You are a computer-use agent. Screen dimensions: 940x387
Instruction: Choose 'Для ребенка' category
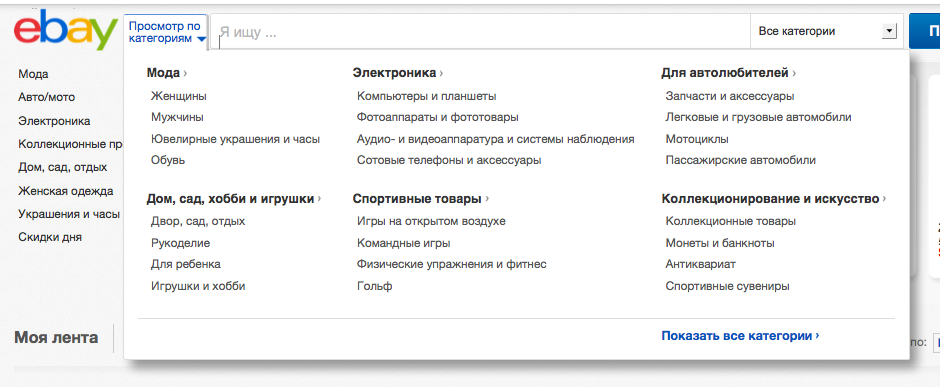pyautogui.click(x=186, y=264)
